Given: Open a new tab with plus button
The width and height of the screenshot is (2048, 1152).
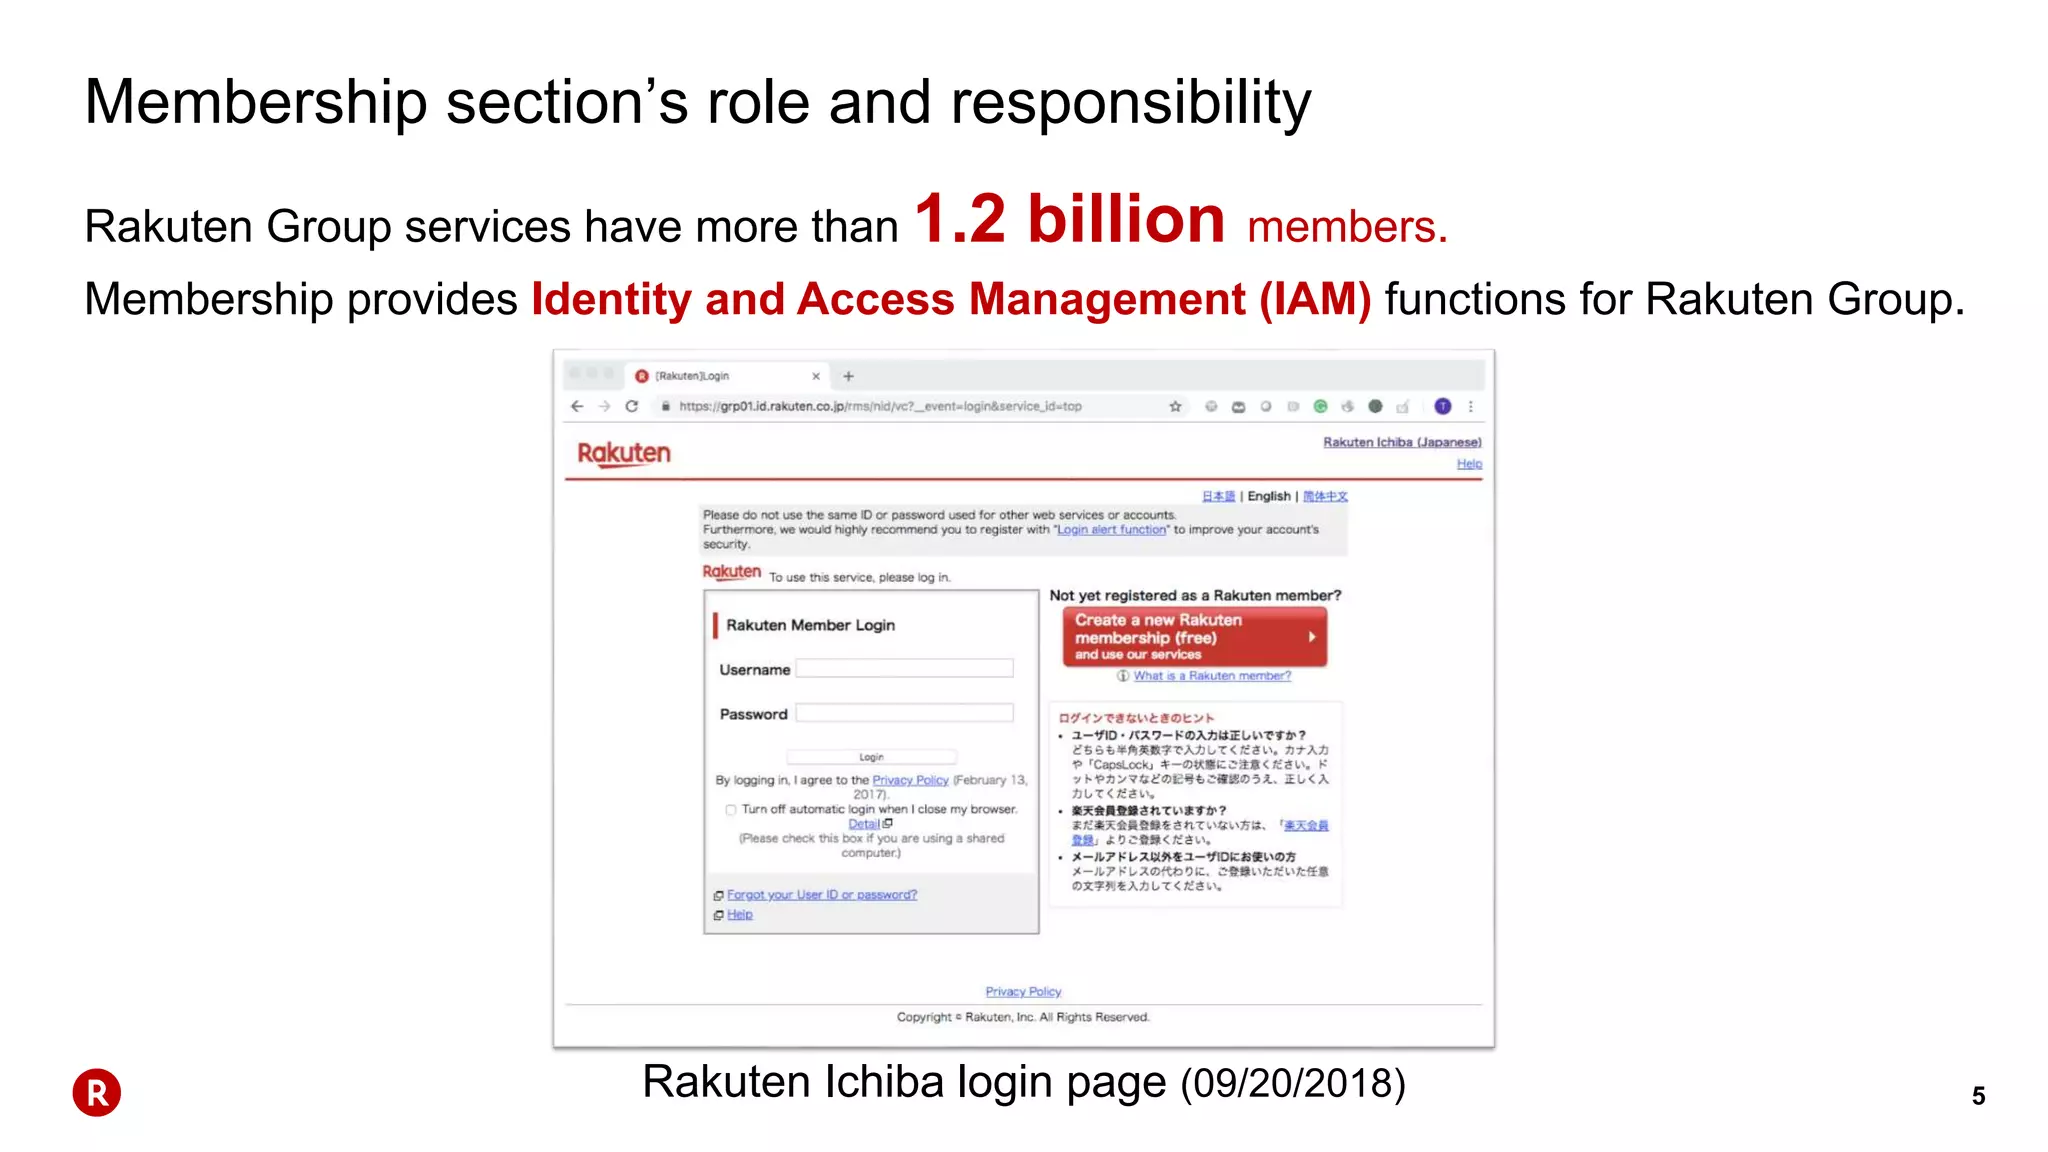Looking at the screenshot, I should click(x=848, y=376).
